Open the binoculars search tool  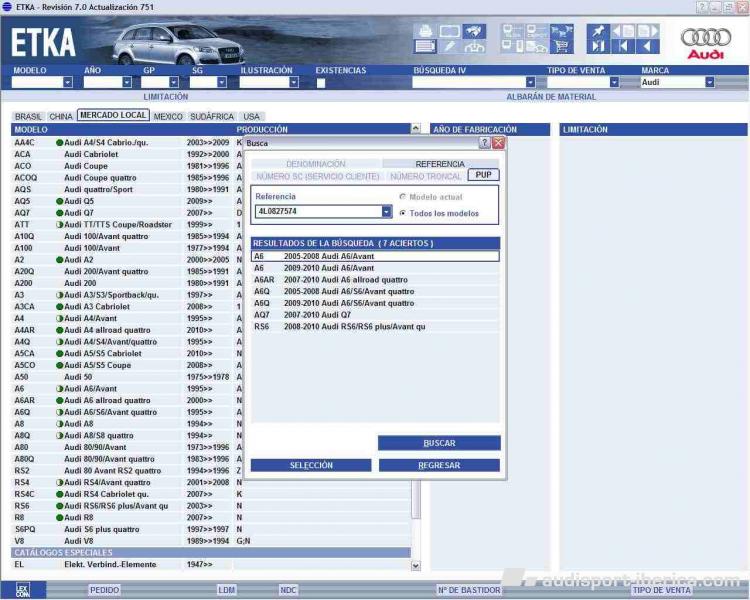click(x=474, y=31)
